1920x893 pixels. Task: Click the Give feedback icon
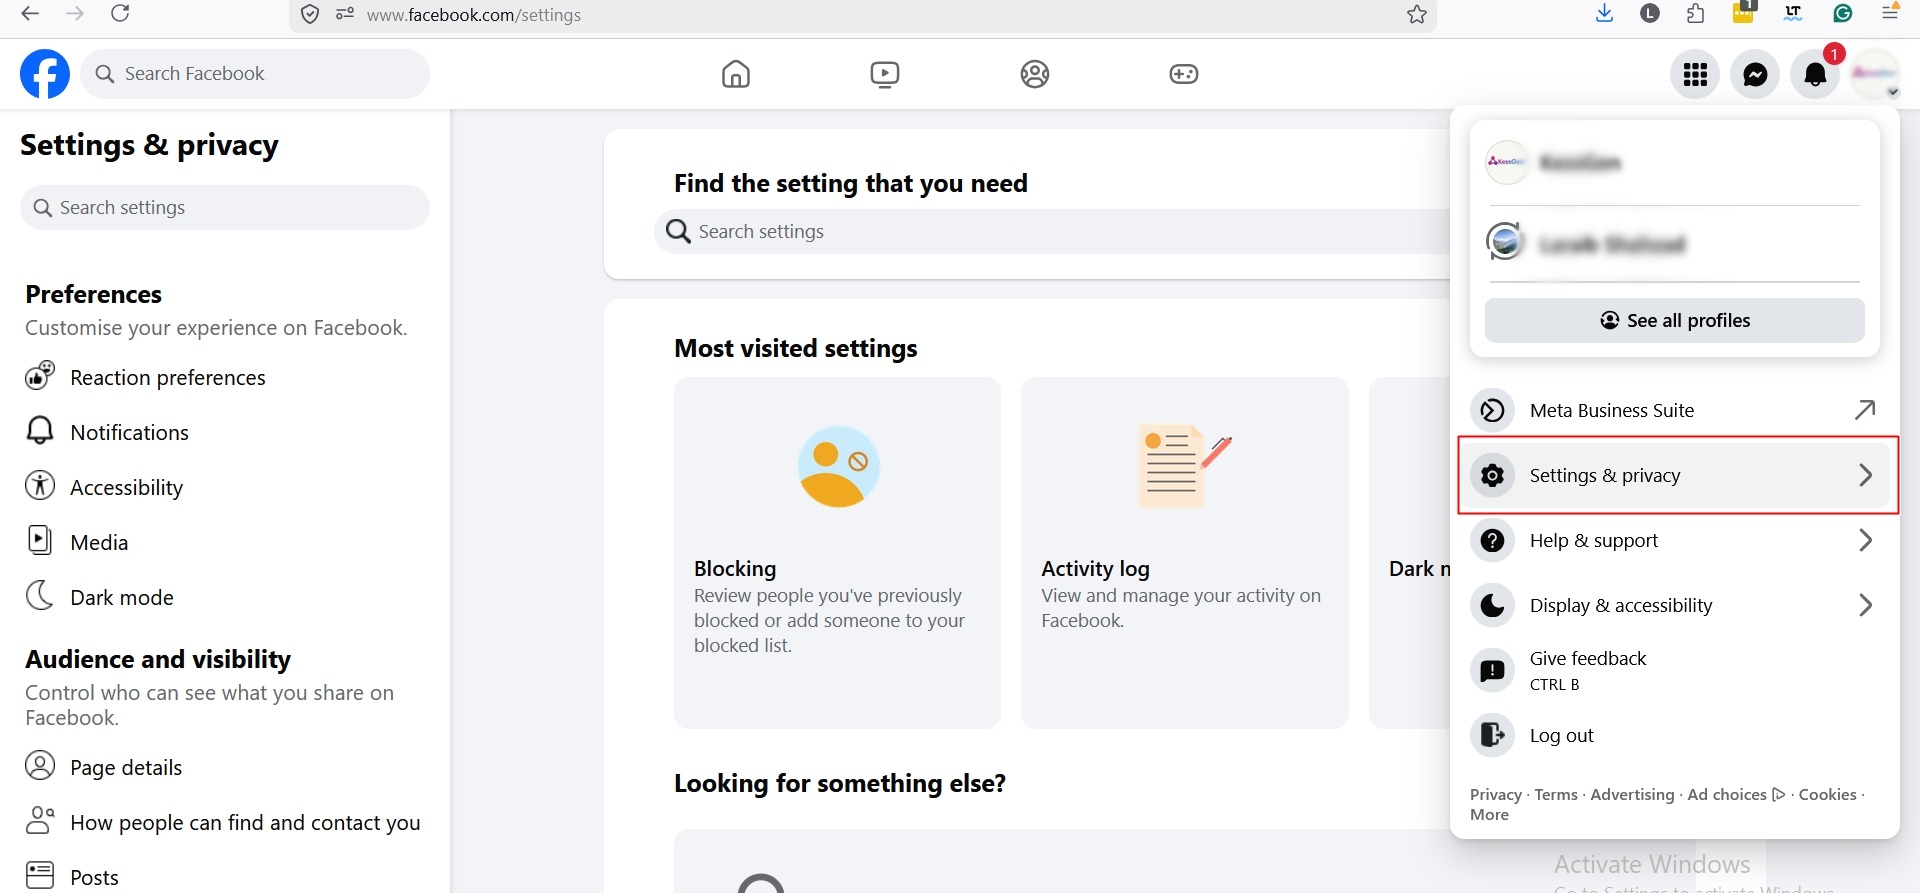[x=1492, y=670]
